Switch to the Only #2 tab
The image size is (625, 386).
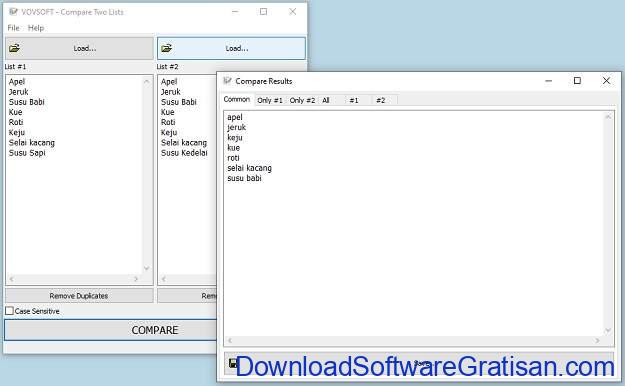click(x=302, y=100)
